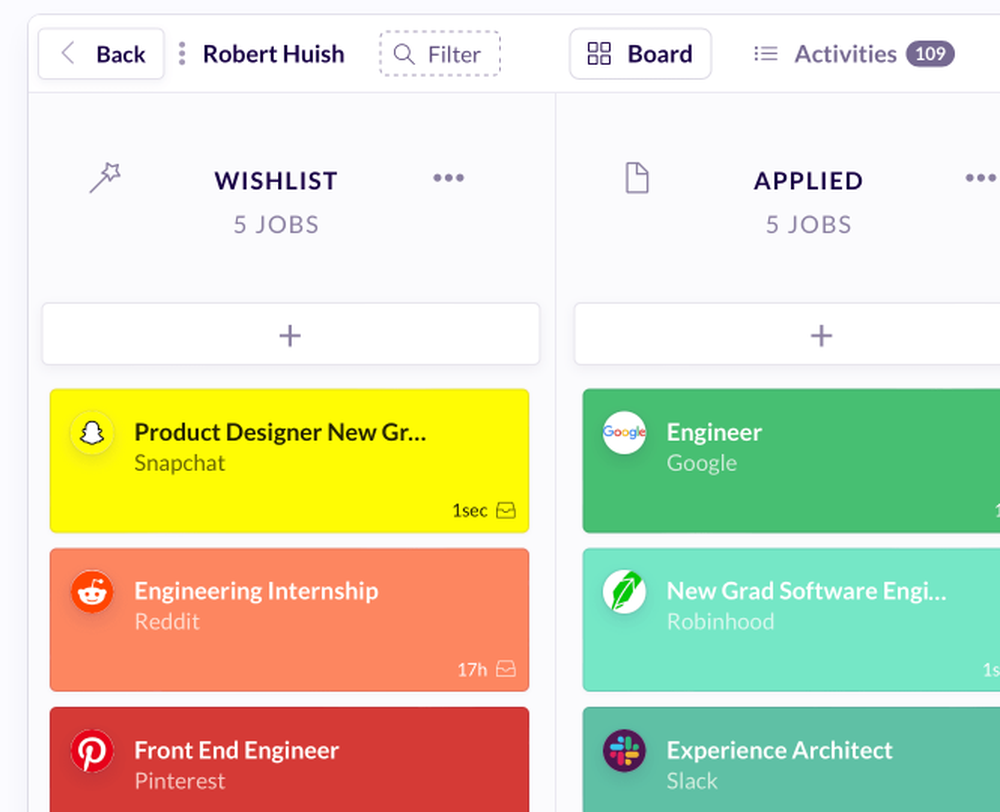Screen dimensions: 1000x812
Task: Add a new job to the Wishlist column
Action: [290, 335]
